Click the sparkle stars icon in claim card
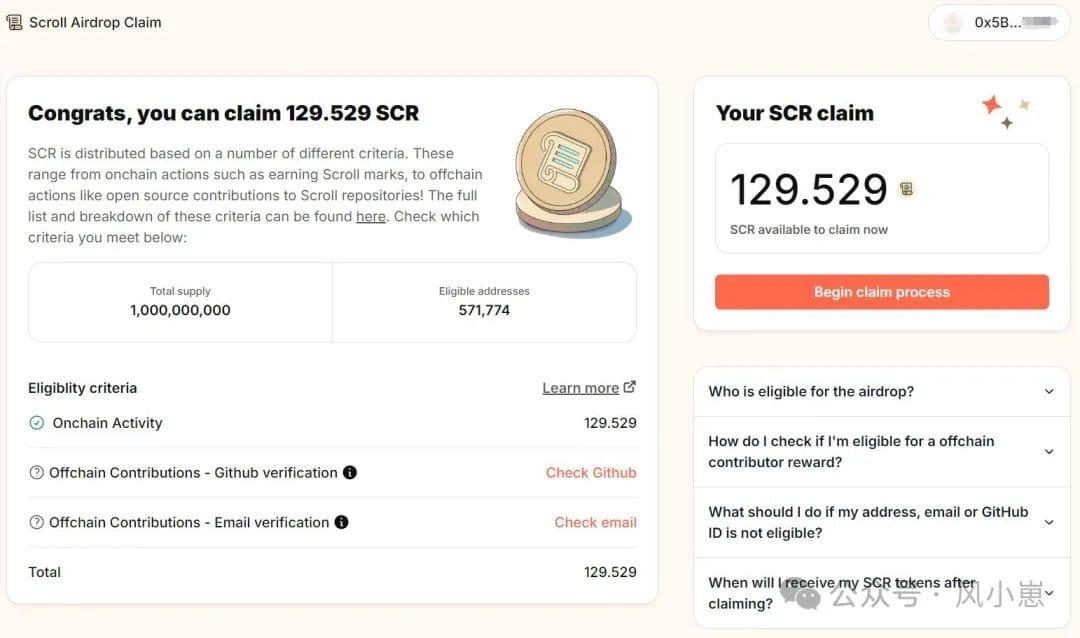 tap(1006, 112)
